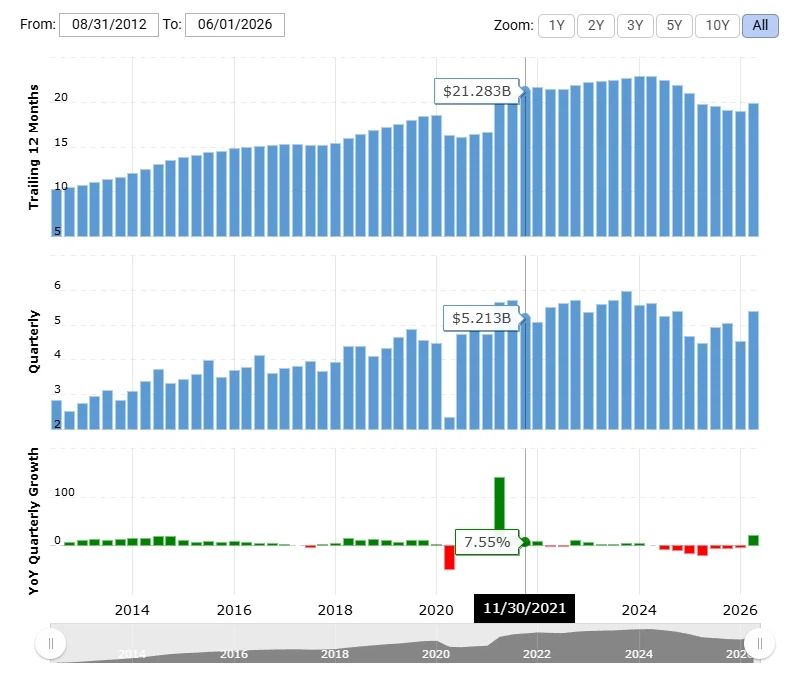
Task: Click the Zoom: label
Action: tap(513, 26)
